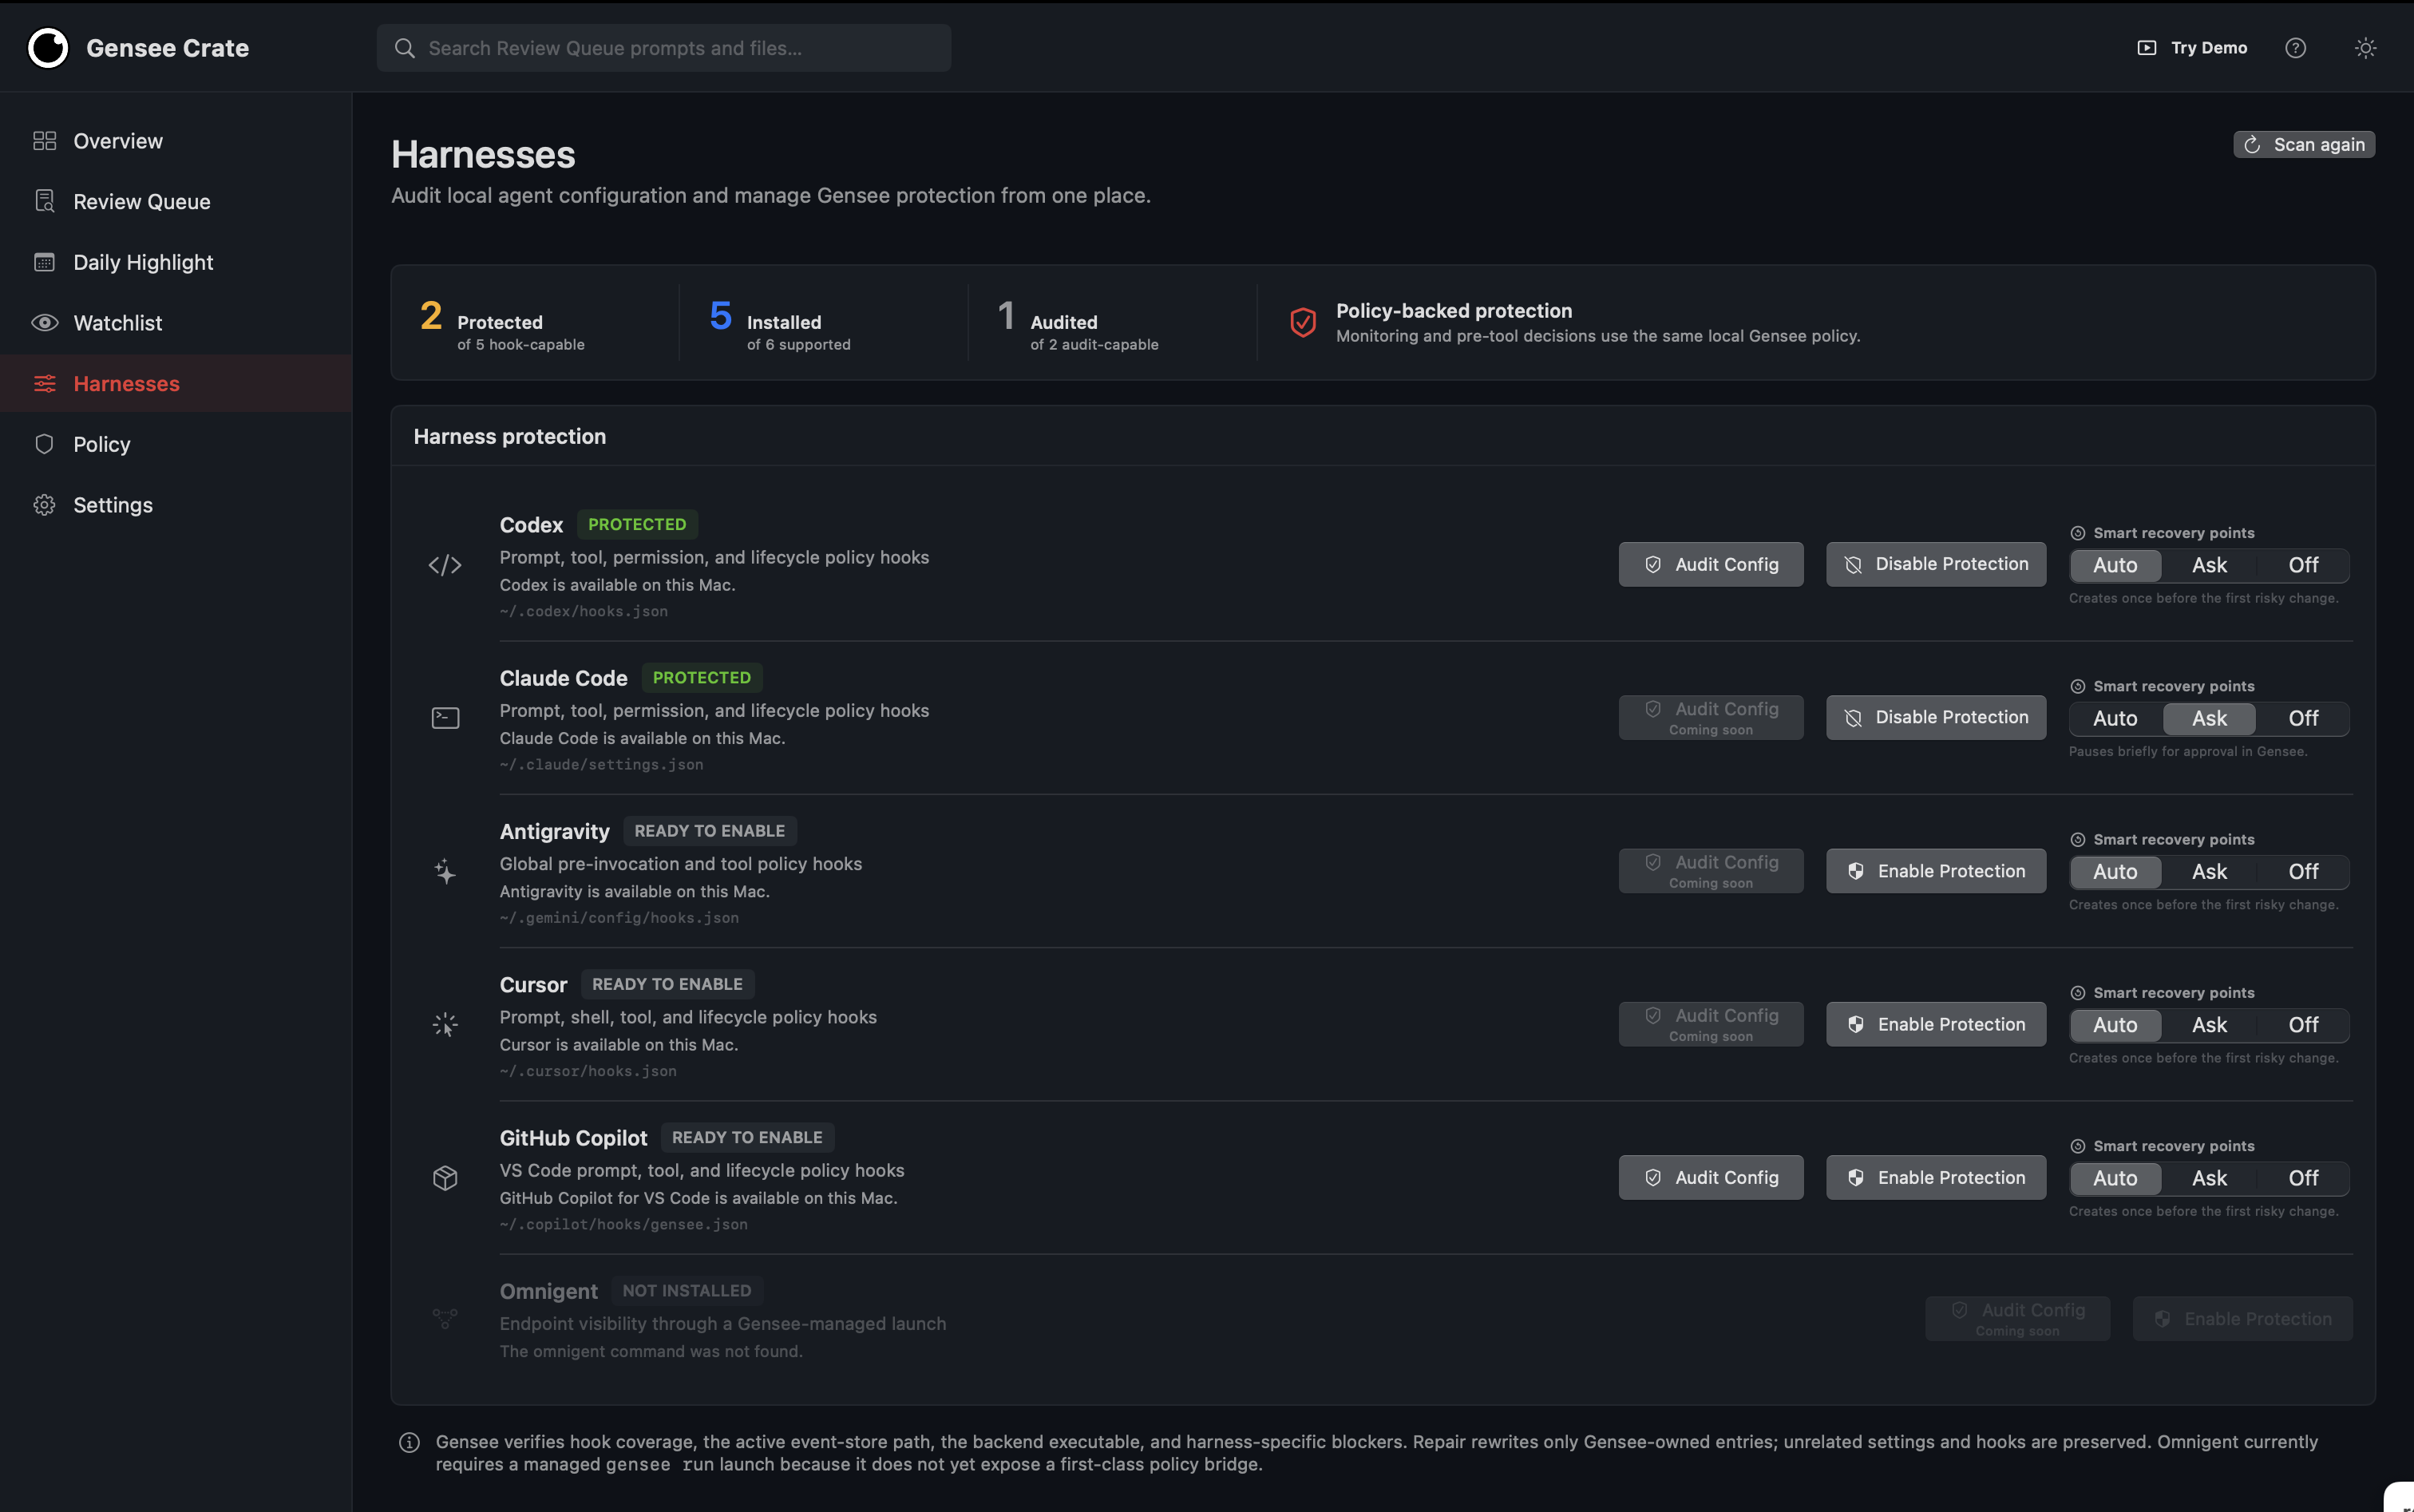The width and height of the screenshot is (2414, 1512).
Task: Click the Overview grid icon in the sidebar
Action: pyautogui.click(x=44, y=141)
